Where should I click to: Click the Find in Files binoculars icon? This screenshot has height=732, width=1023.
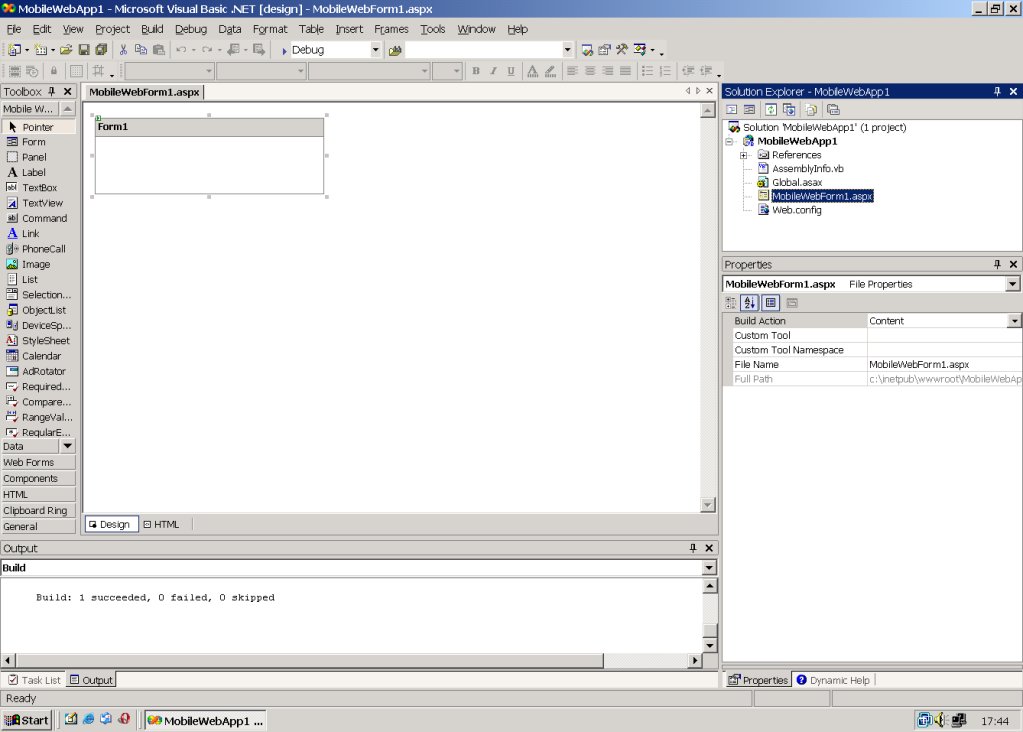(x=395, y=50)
